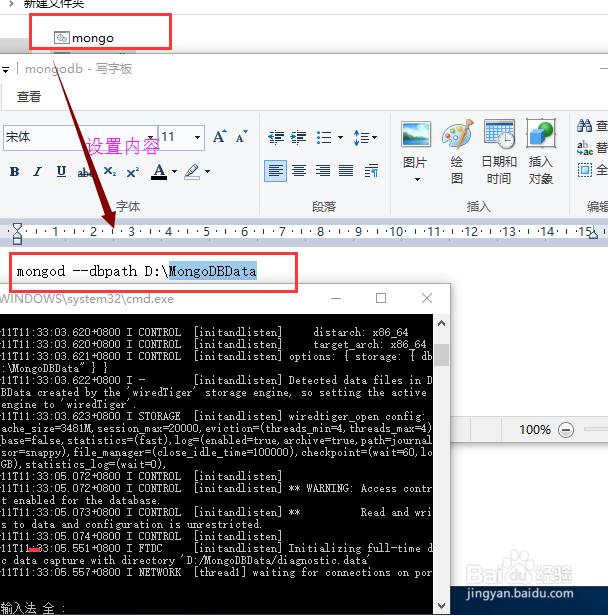Open the line spacing dropdown
Viewport: 608px width, 615px height.
tap(365, 138)
